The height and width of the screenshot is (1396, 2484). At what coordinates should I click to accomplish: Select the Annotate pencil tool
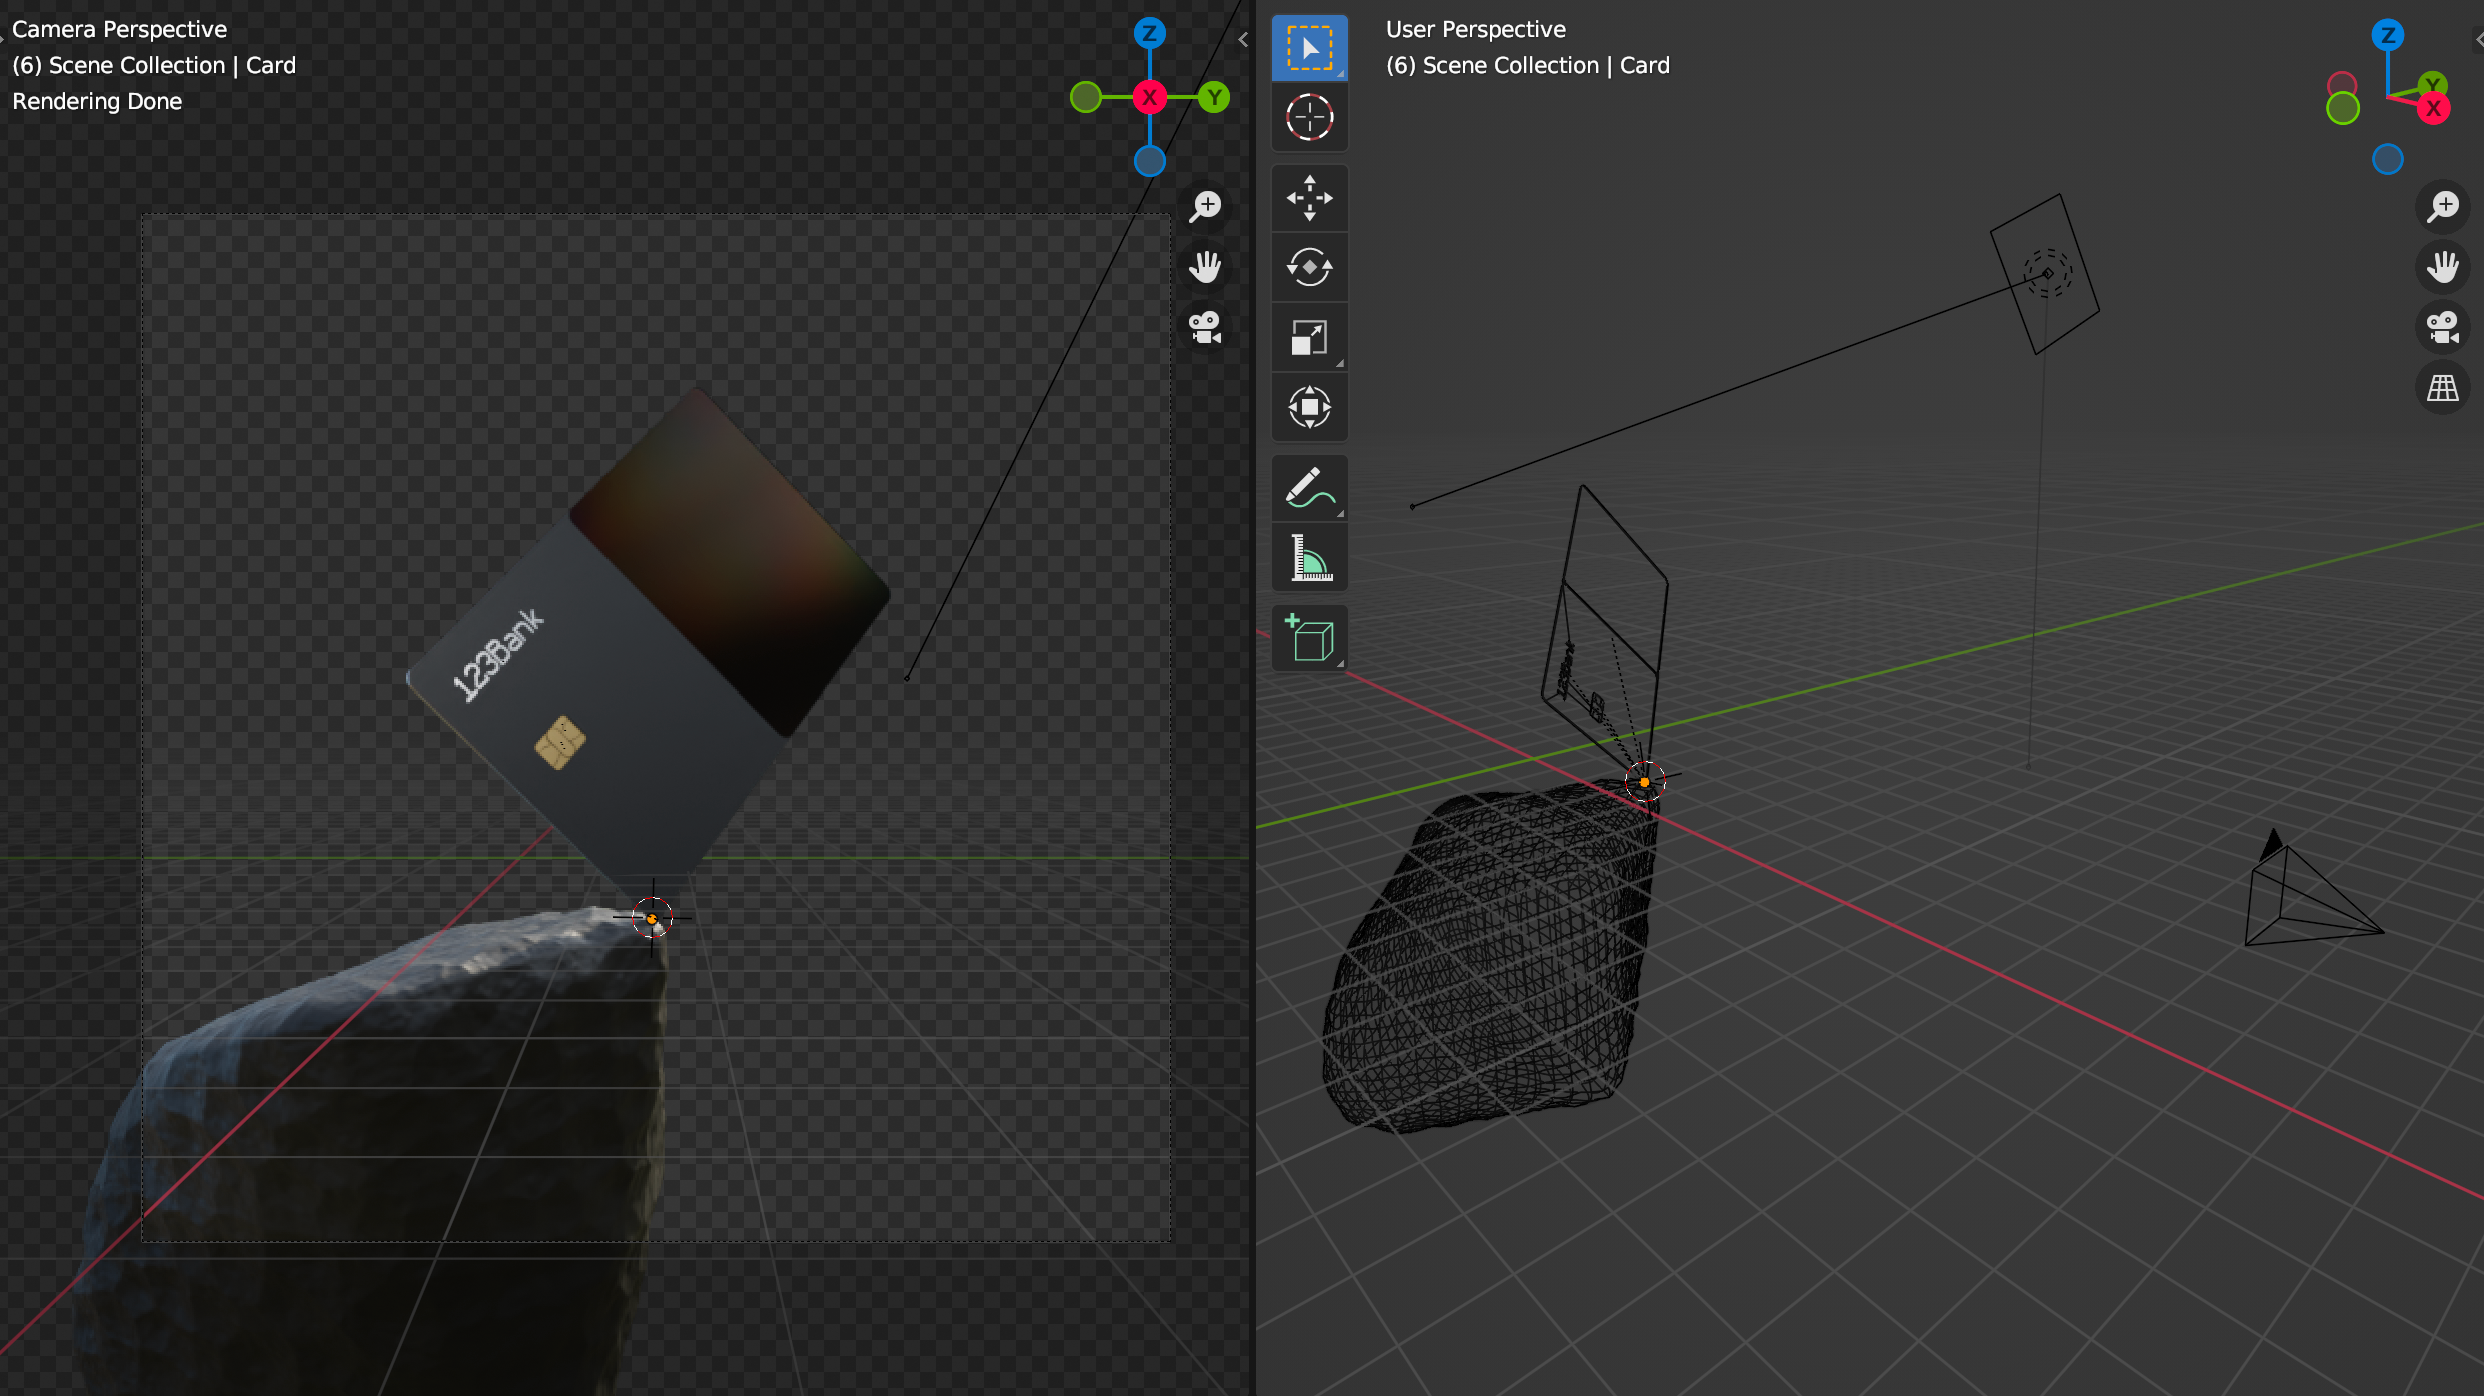[1309, 488]
